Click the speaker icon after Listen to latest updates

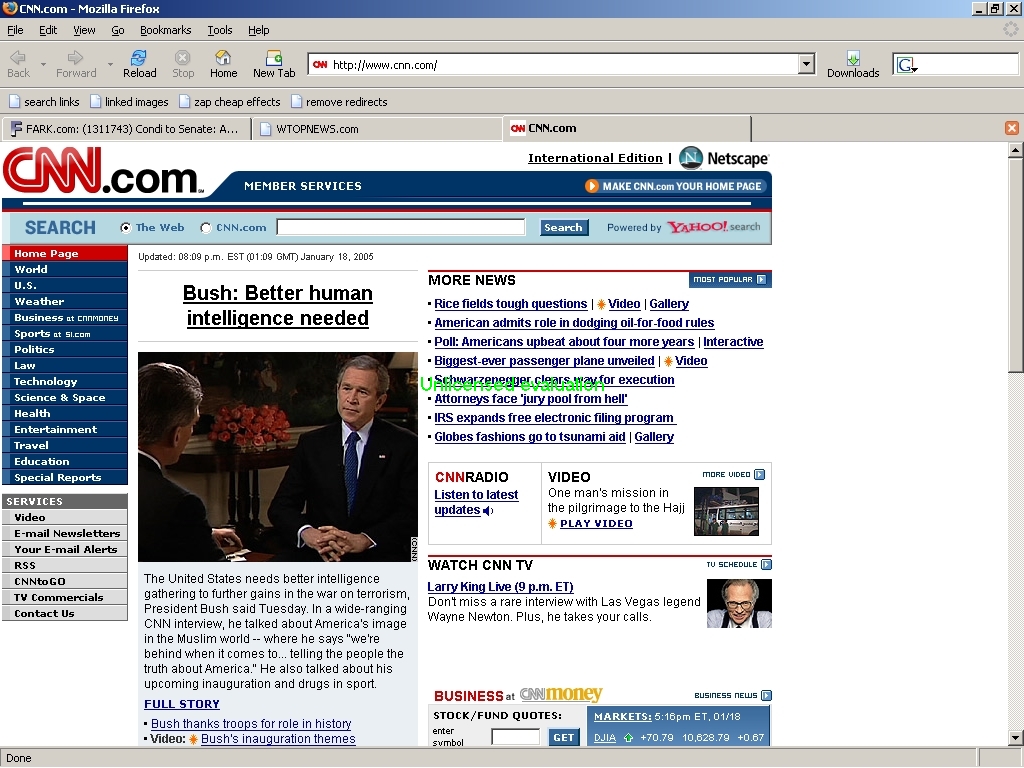click(x=488, y=511)
